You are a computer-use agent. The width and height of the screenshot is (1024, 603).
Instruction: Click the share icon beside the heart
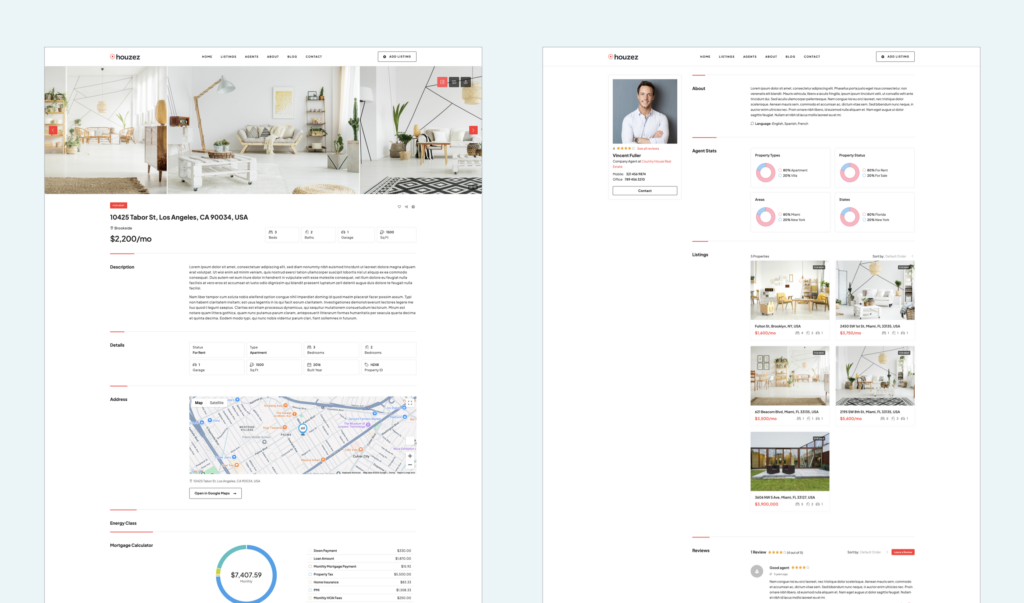406,207
